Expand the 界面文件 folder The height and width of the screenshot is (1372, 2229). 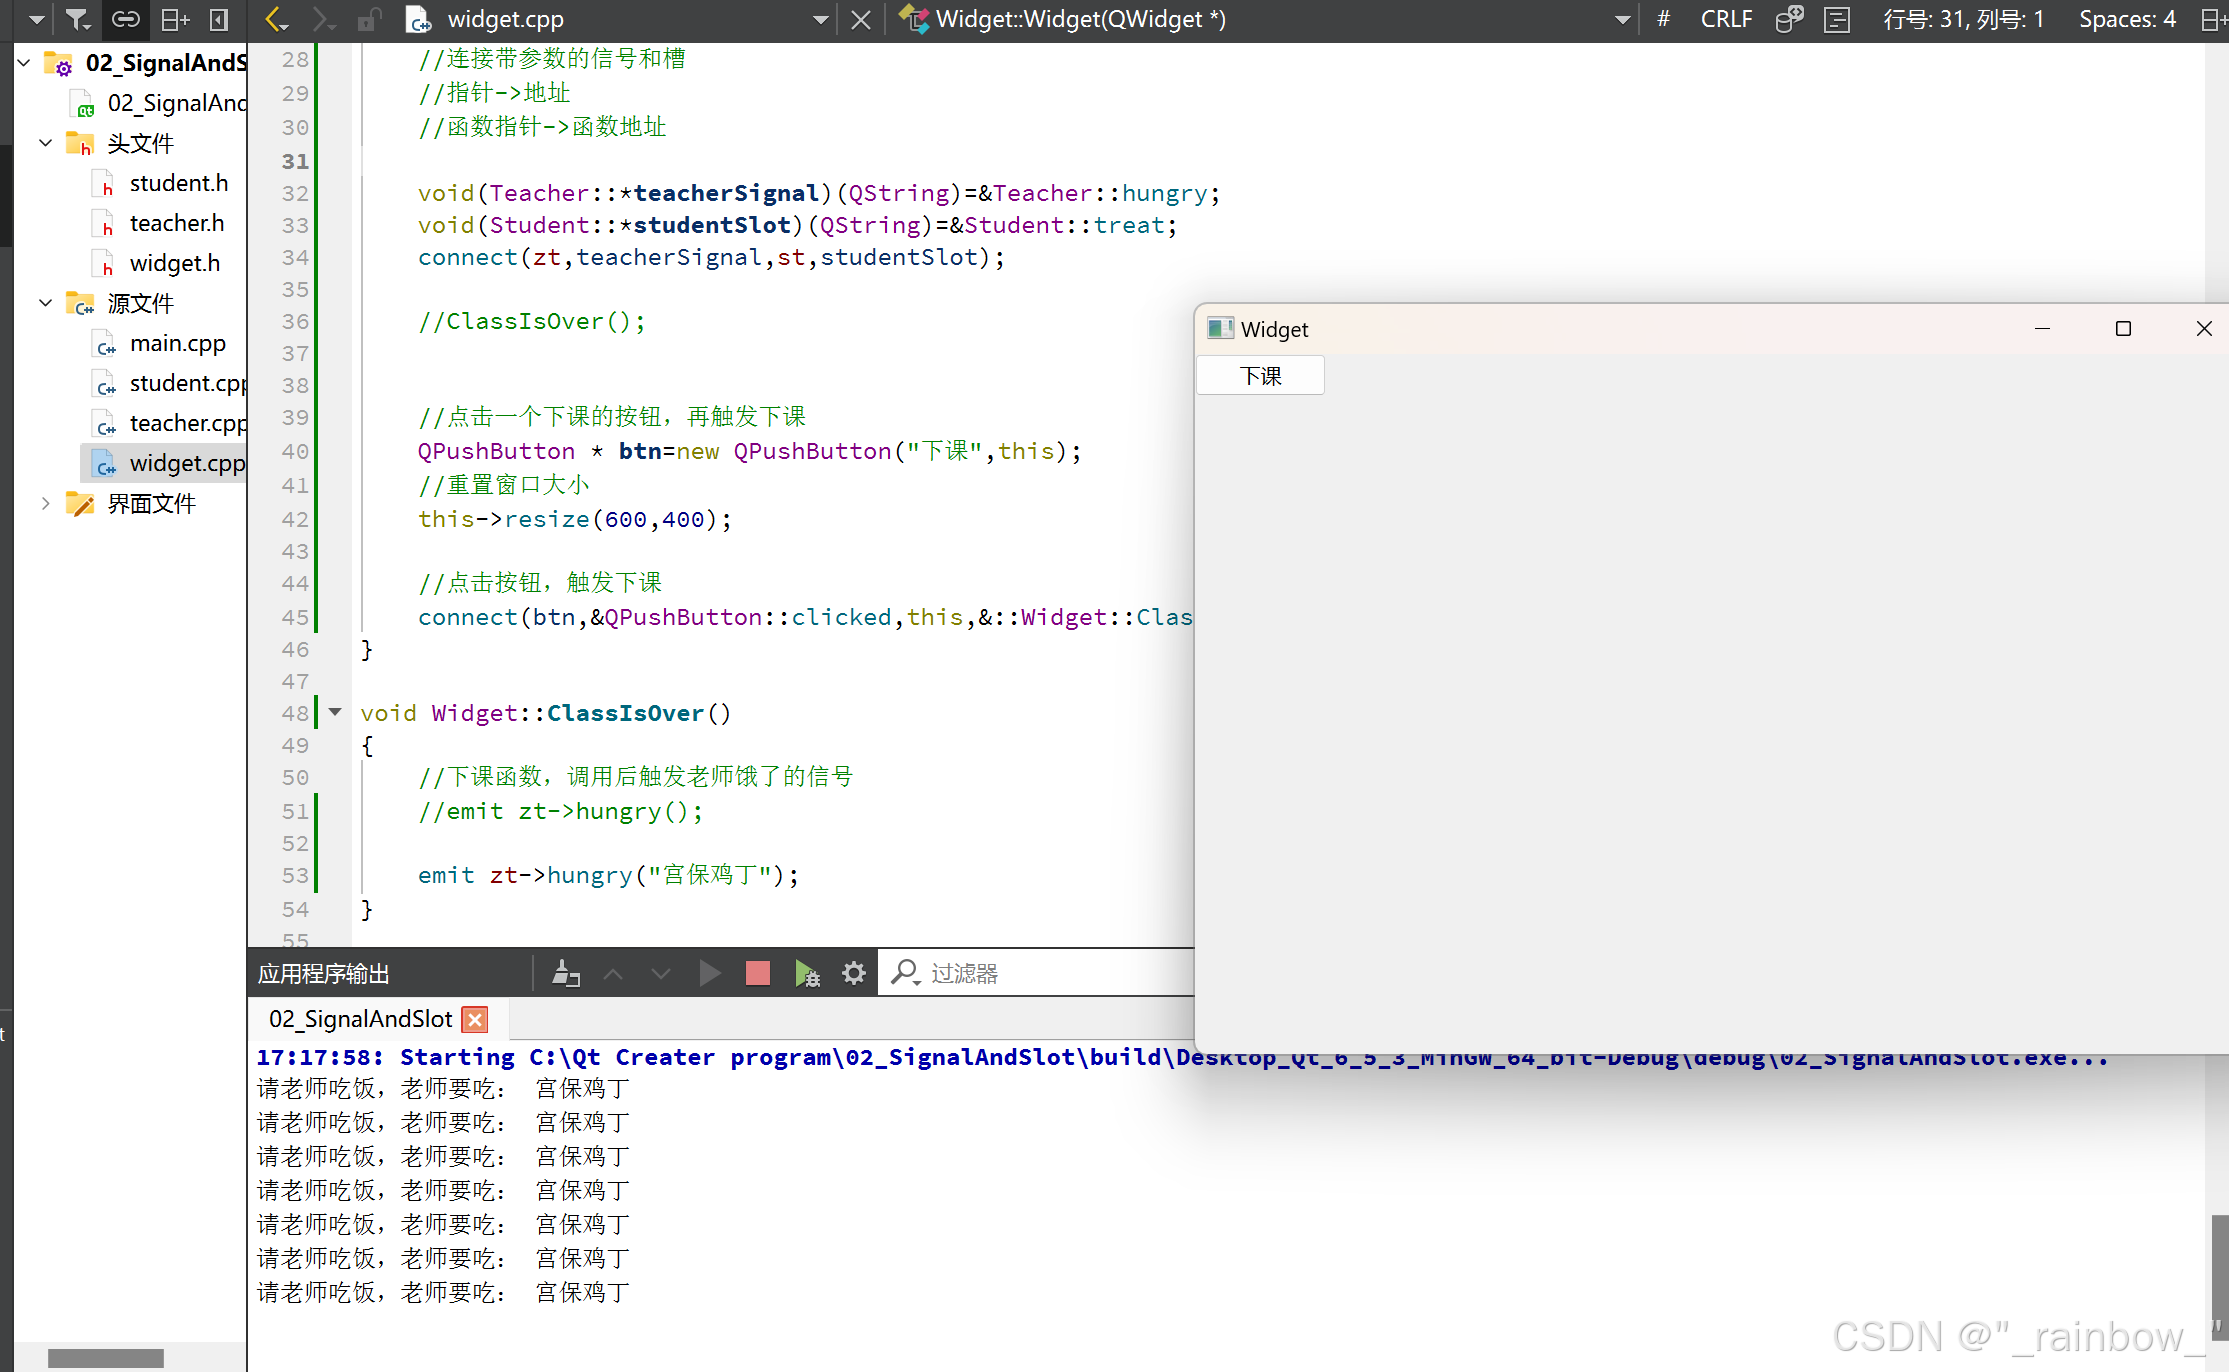[45, 503]
